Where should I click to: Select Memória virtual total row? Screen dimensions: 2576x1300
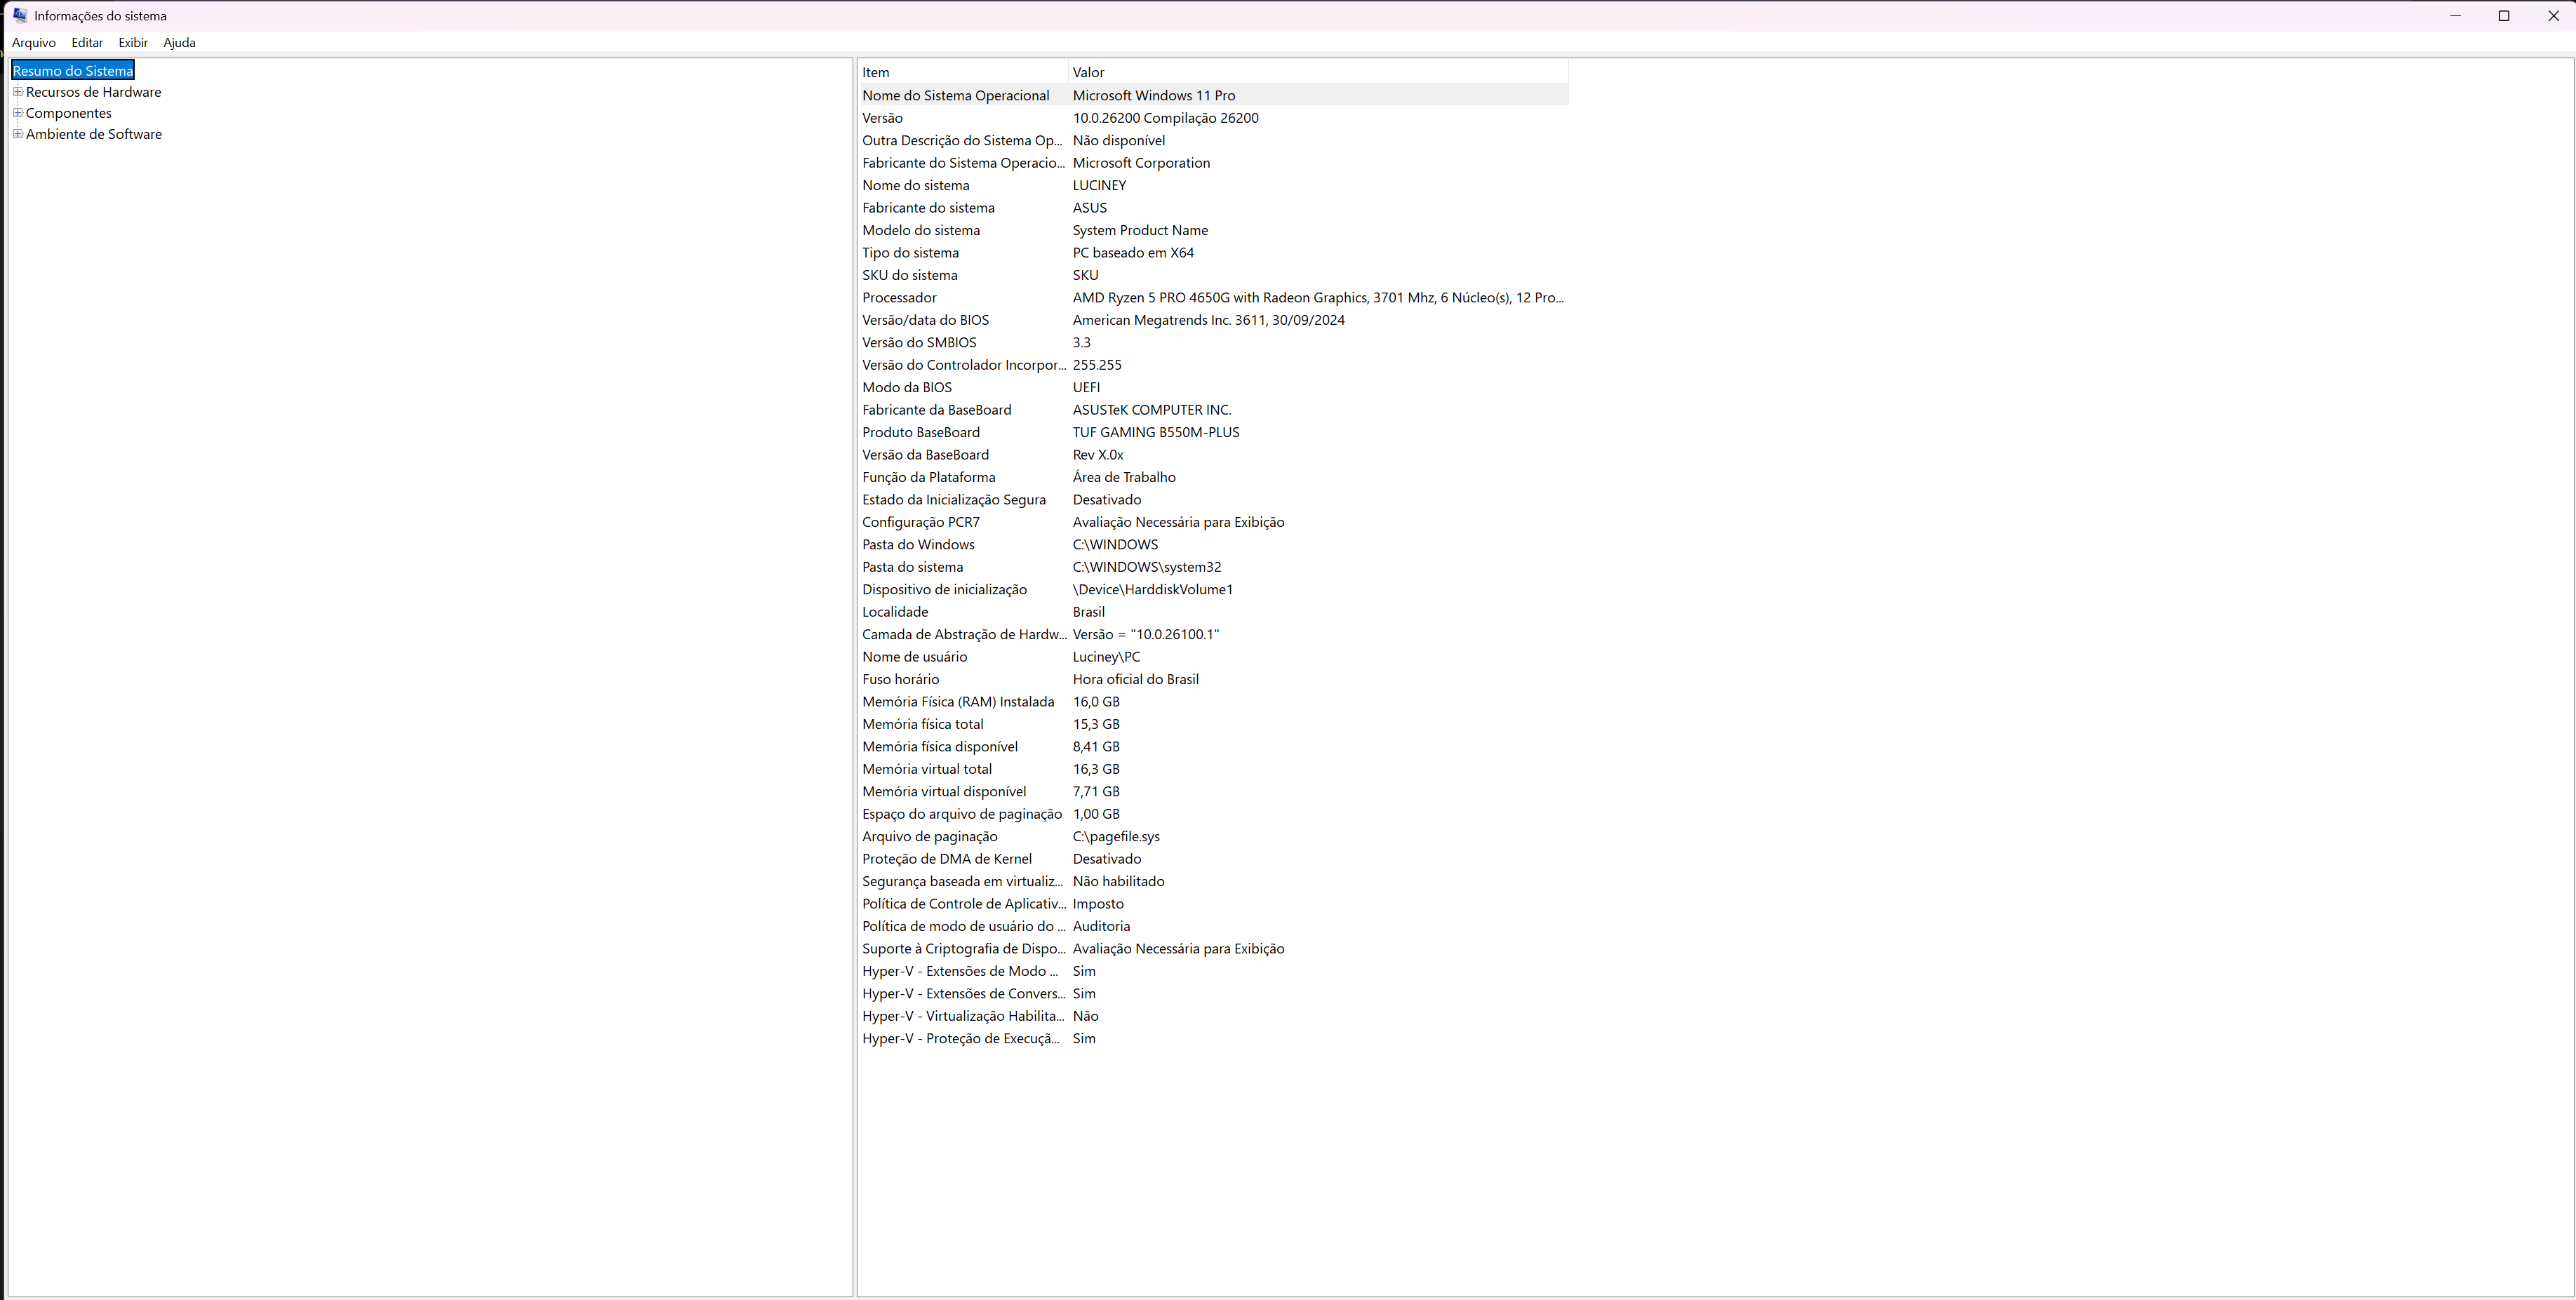(x=1214, y=769)
